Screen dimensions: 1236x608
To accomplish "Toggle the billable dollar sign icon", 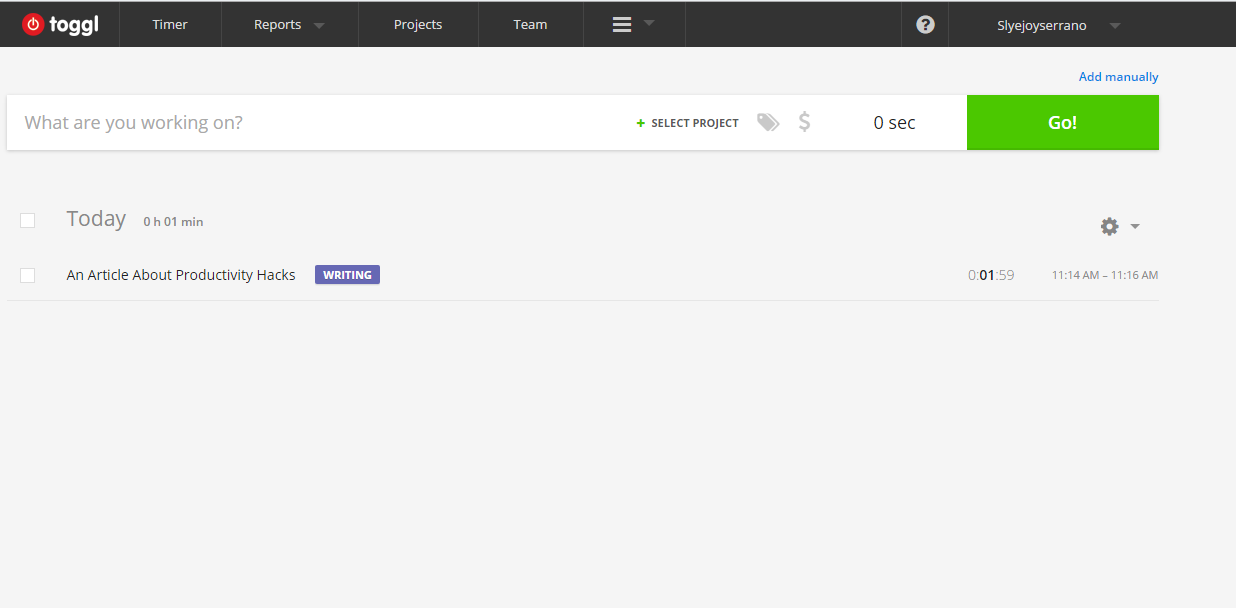I will coord(804,122).
